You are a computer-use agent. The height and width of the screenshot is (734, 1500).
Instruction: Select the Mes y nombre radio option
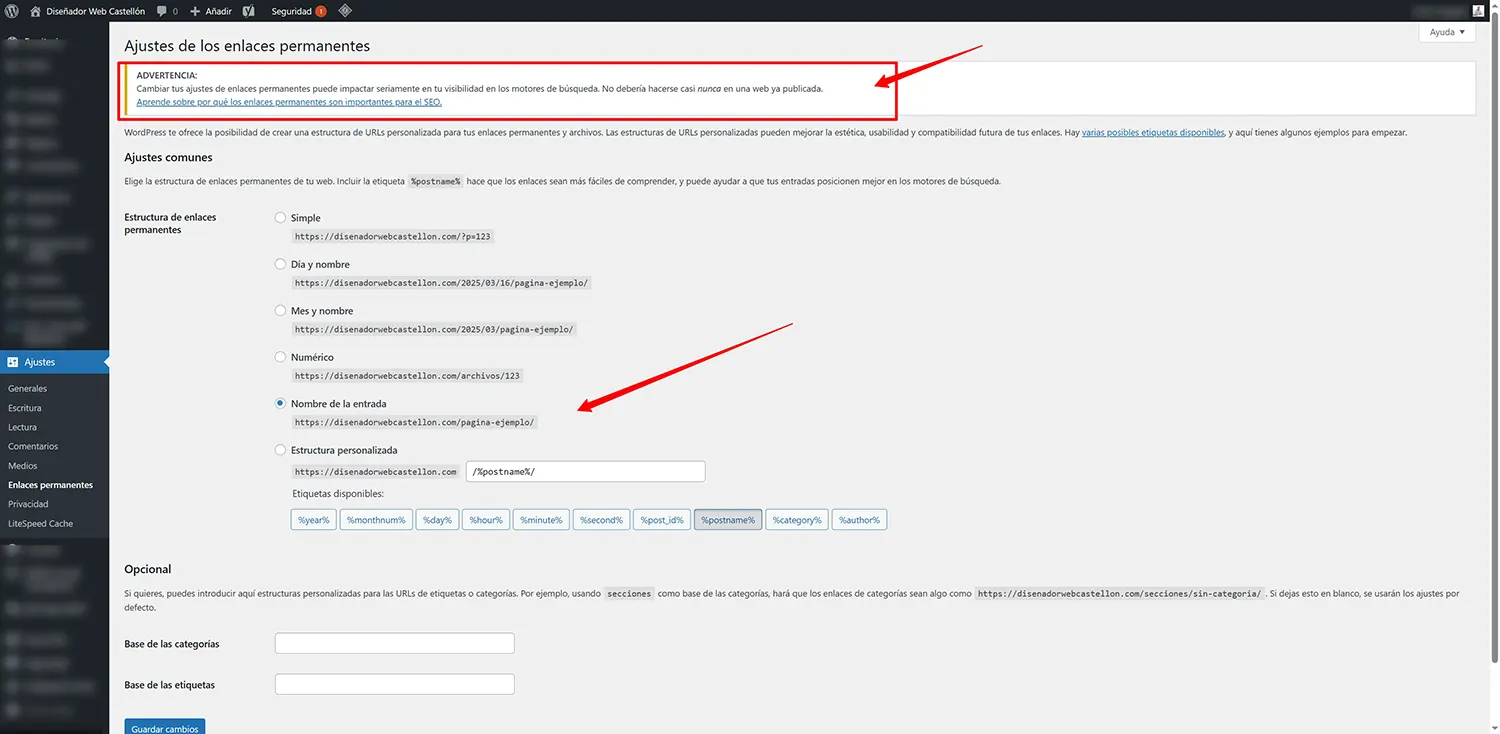click(280, 310)
